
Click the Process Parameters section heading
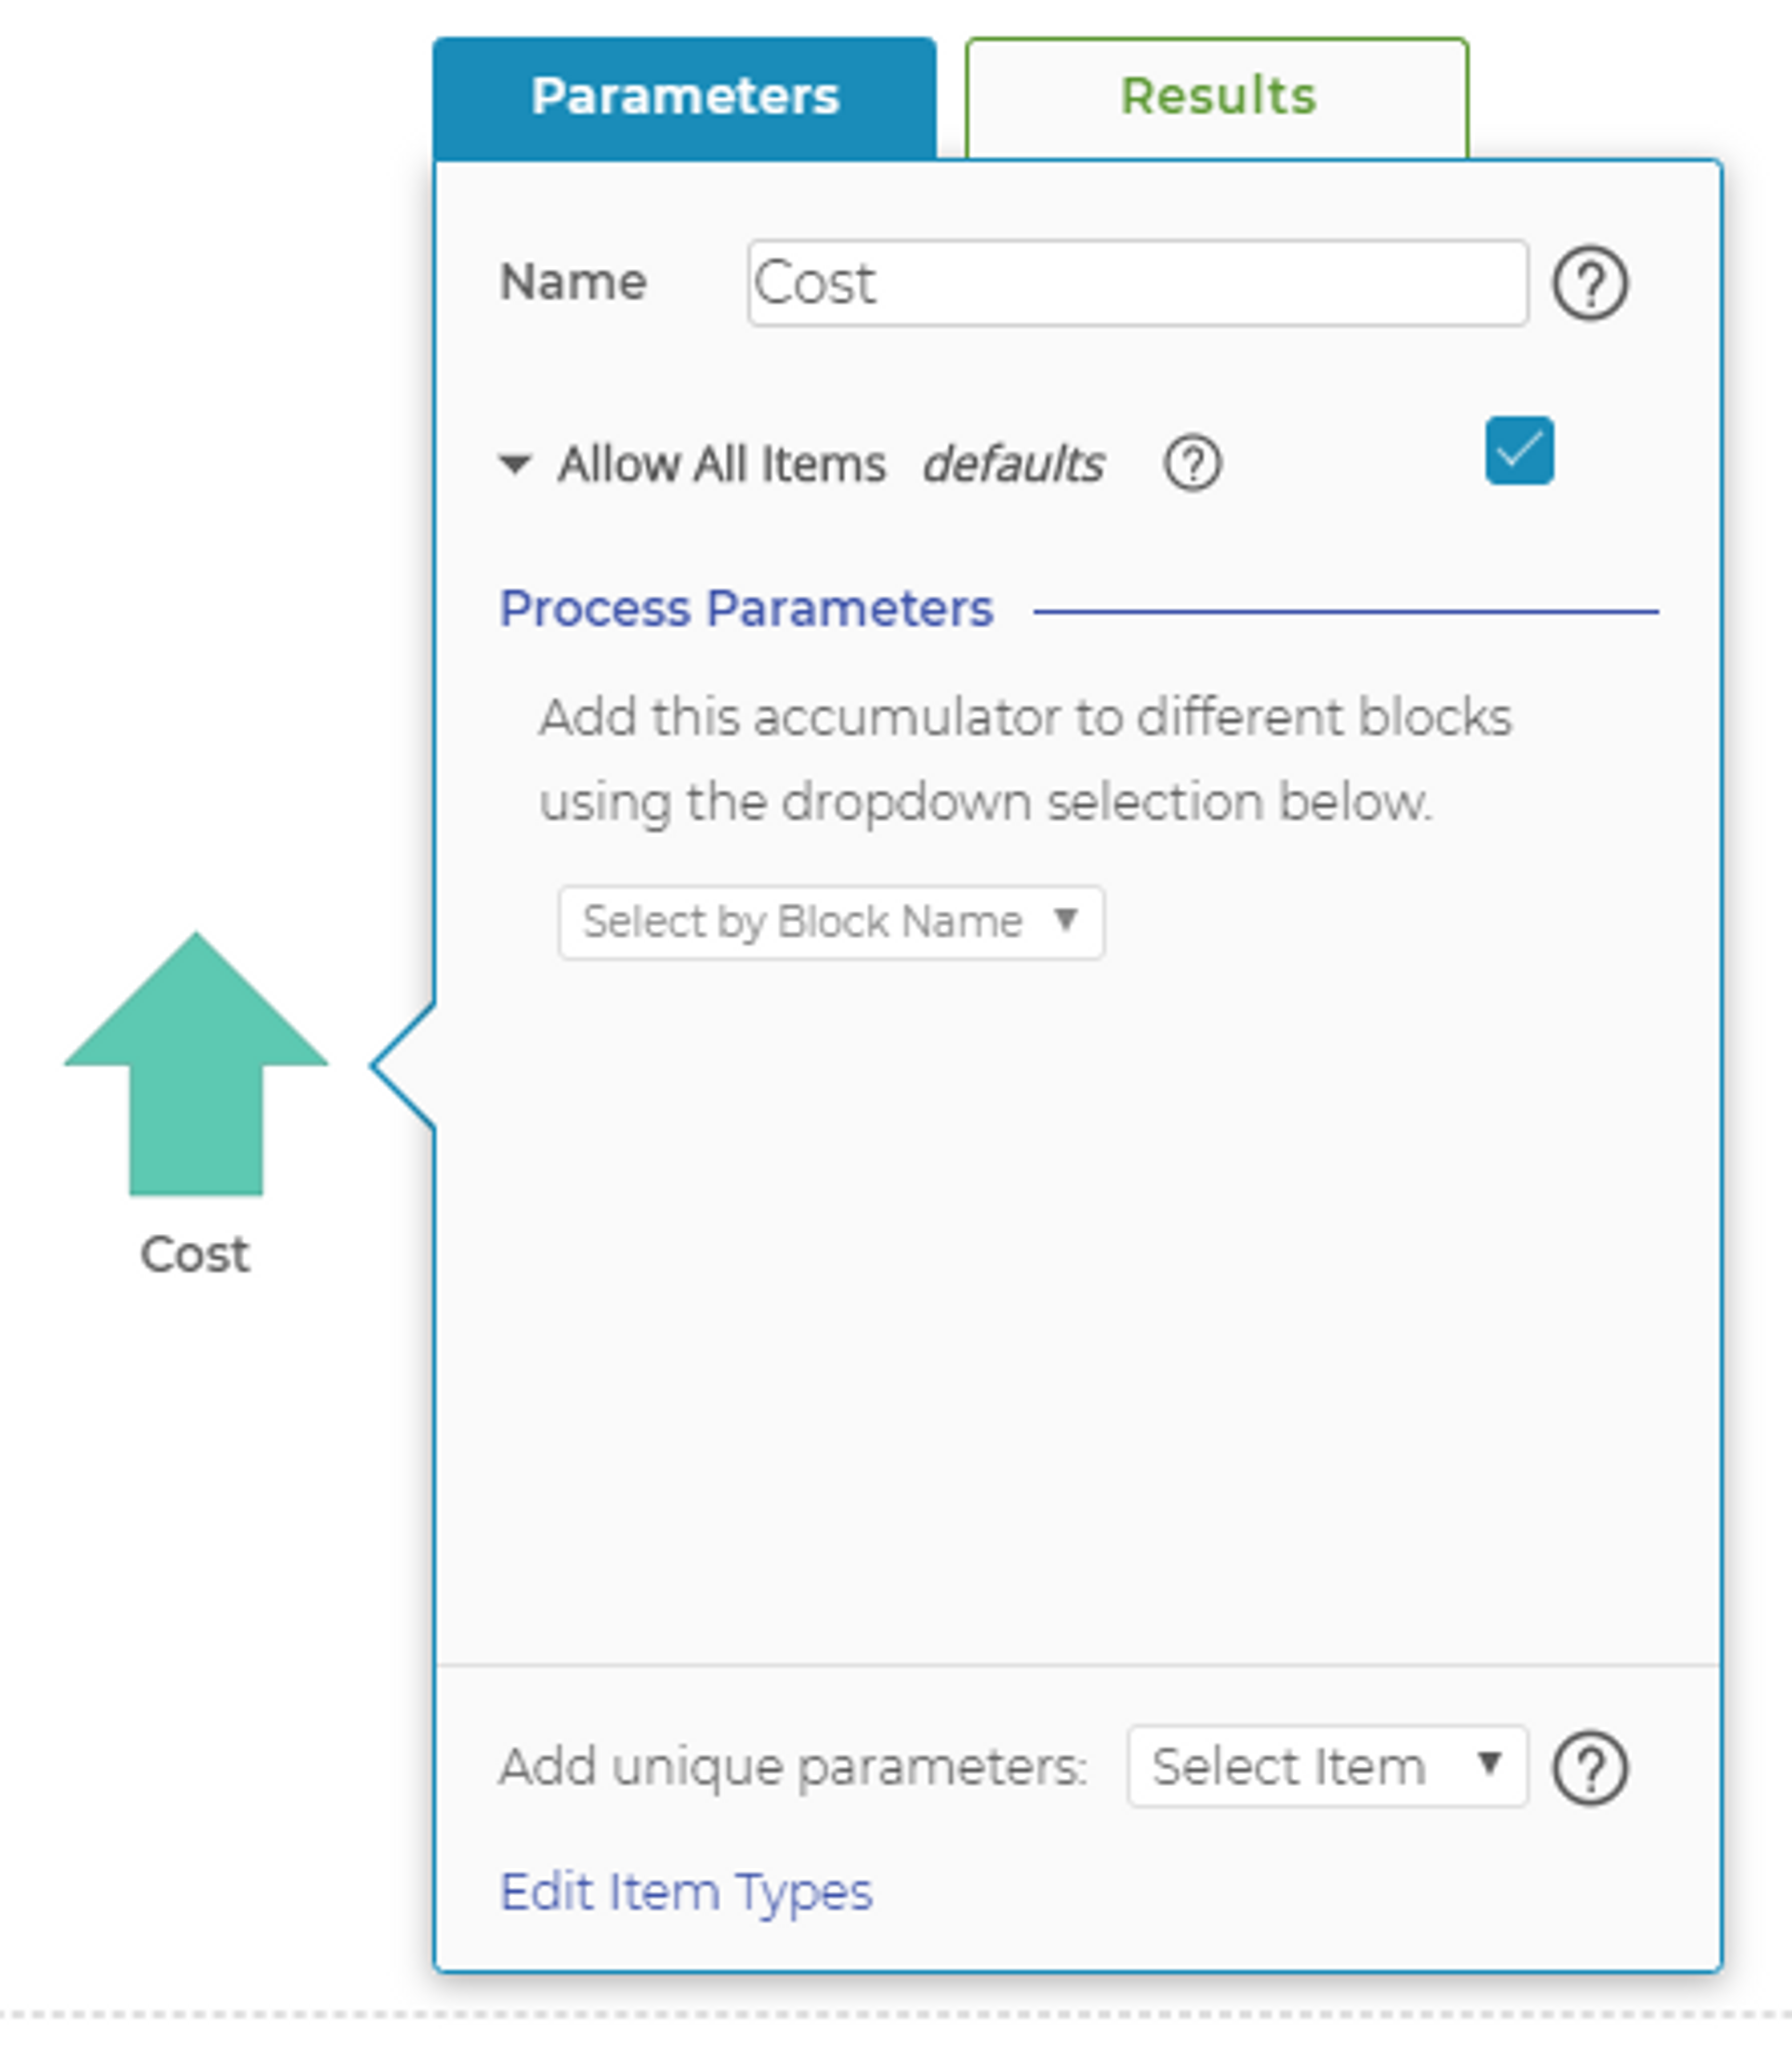click(746, 609)
